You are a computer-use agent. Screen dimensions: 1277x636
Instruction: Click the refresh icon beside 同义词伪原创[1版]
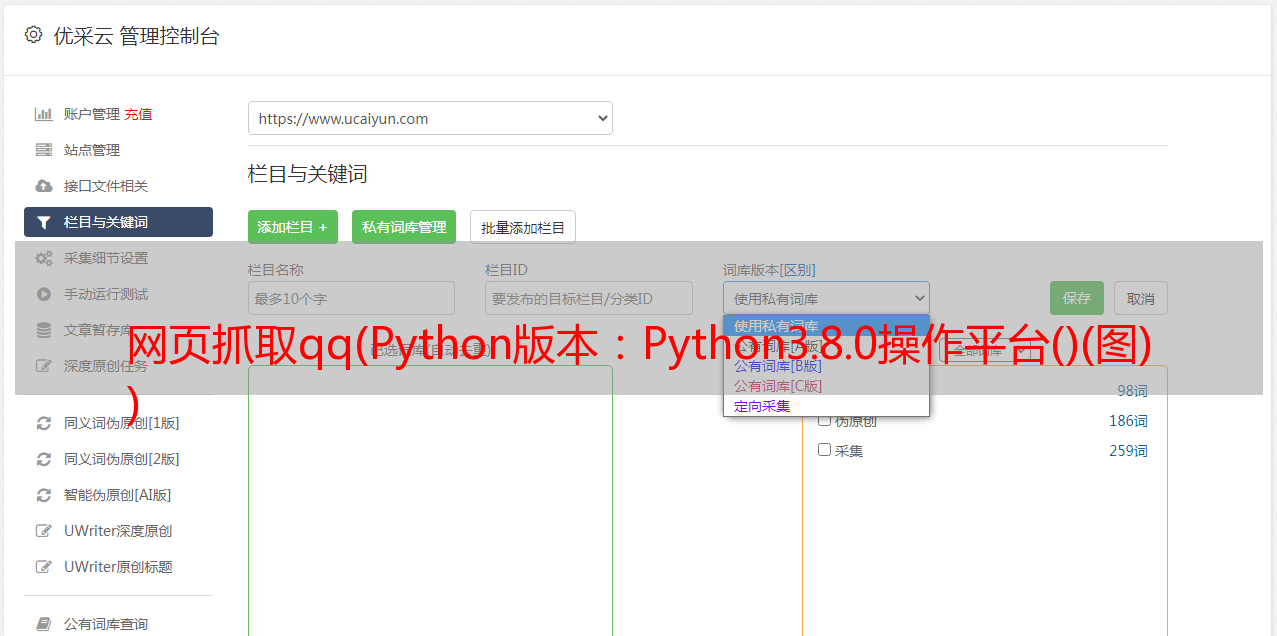43,423
